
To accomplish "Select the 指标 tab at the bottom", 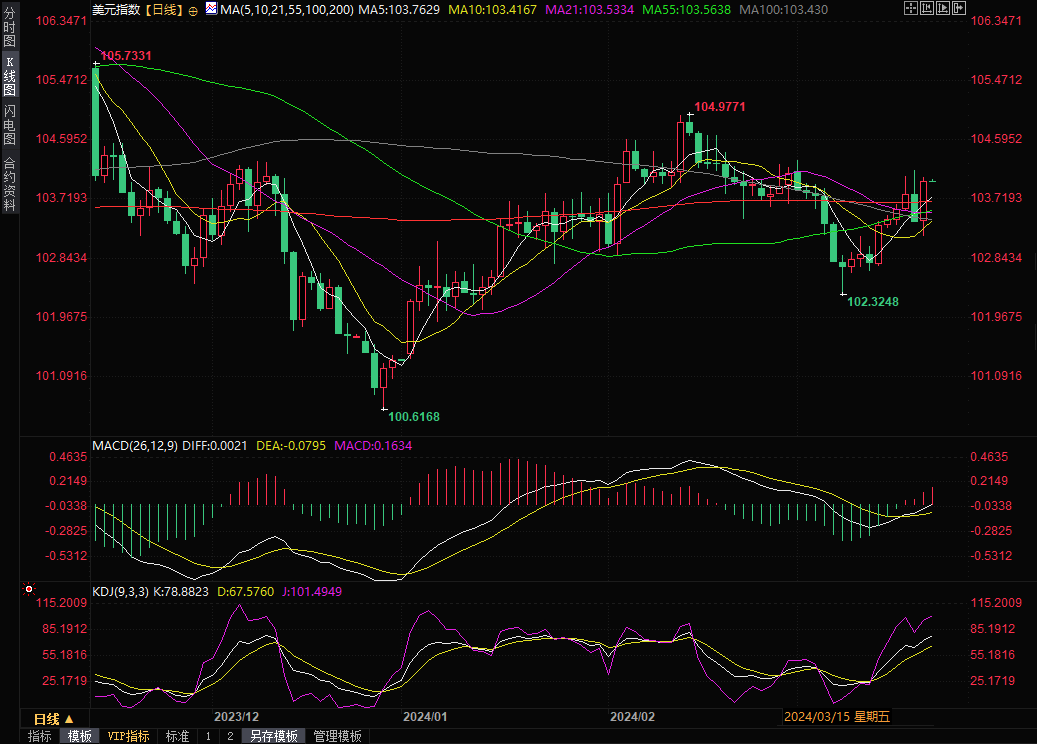I will coord(40,736).
